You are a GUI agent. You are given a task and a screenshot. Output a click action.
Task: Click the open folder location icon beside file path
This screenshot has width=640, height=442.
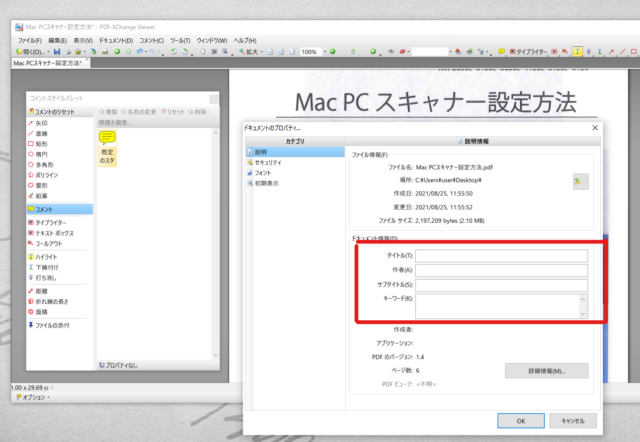tap(580, 181)
